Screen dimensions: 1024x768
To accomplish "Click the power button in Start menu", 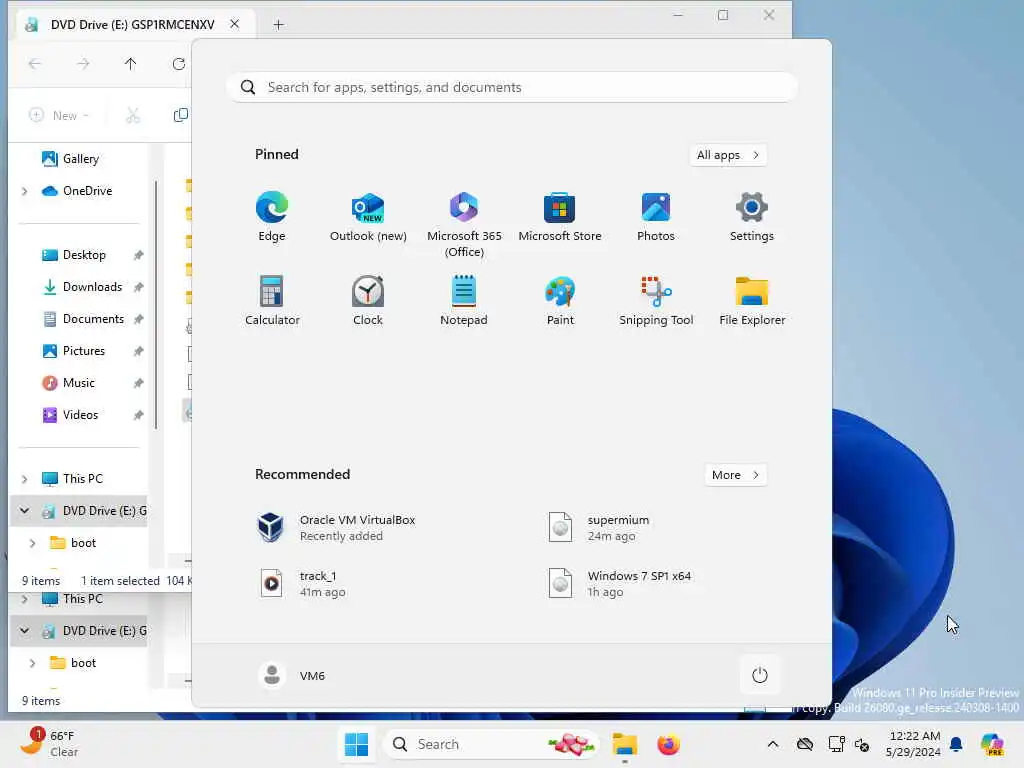I will pos(760,675).
